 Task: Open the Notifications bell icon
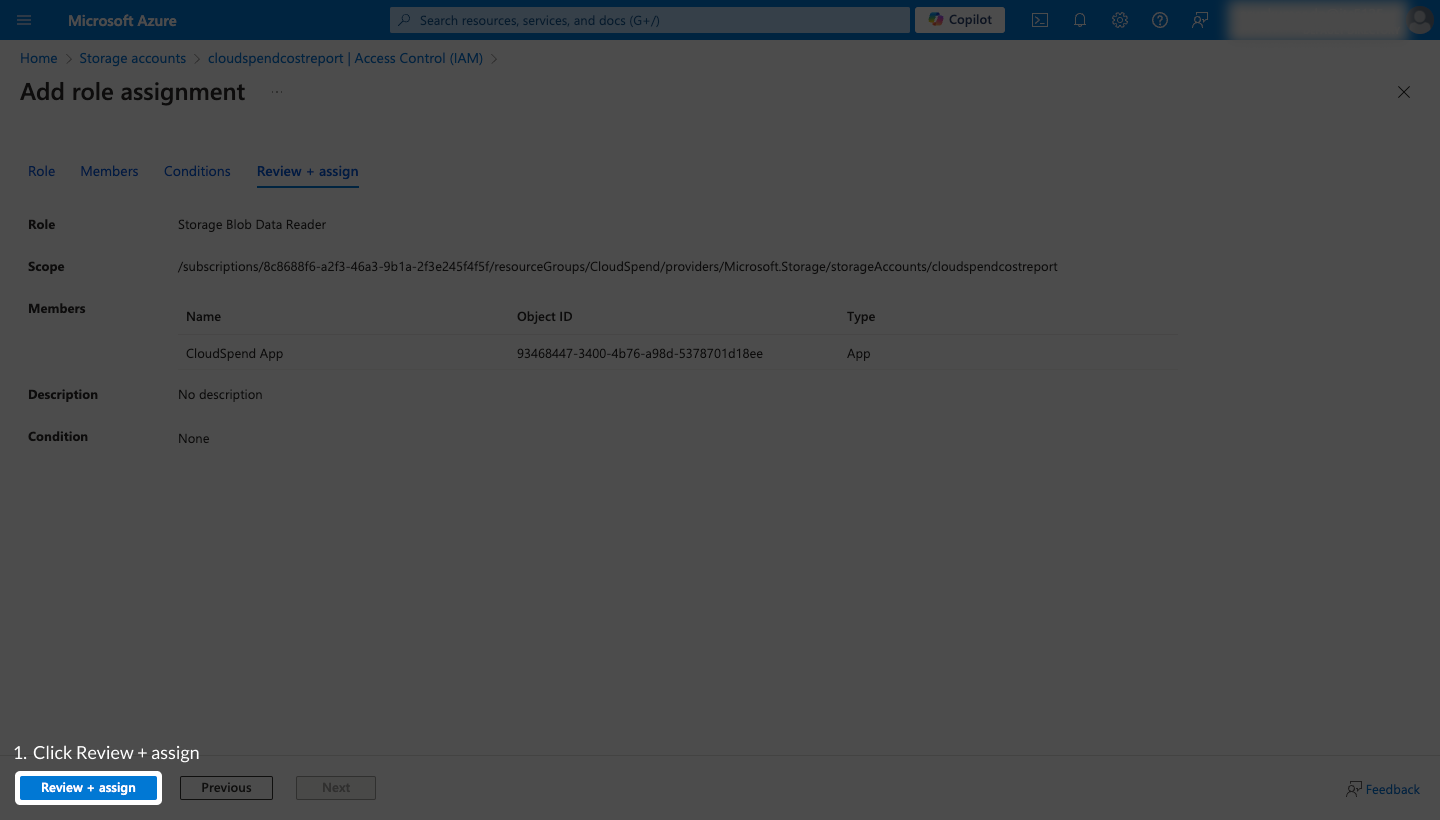1080,19
